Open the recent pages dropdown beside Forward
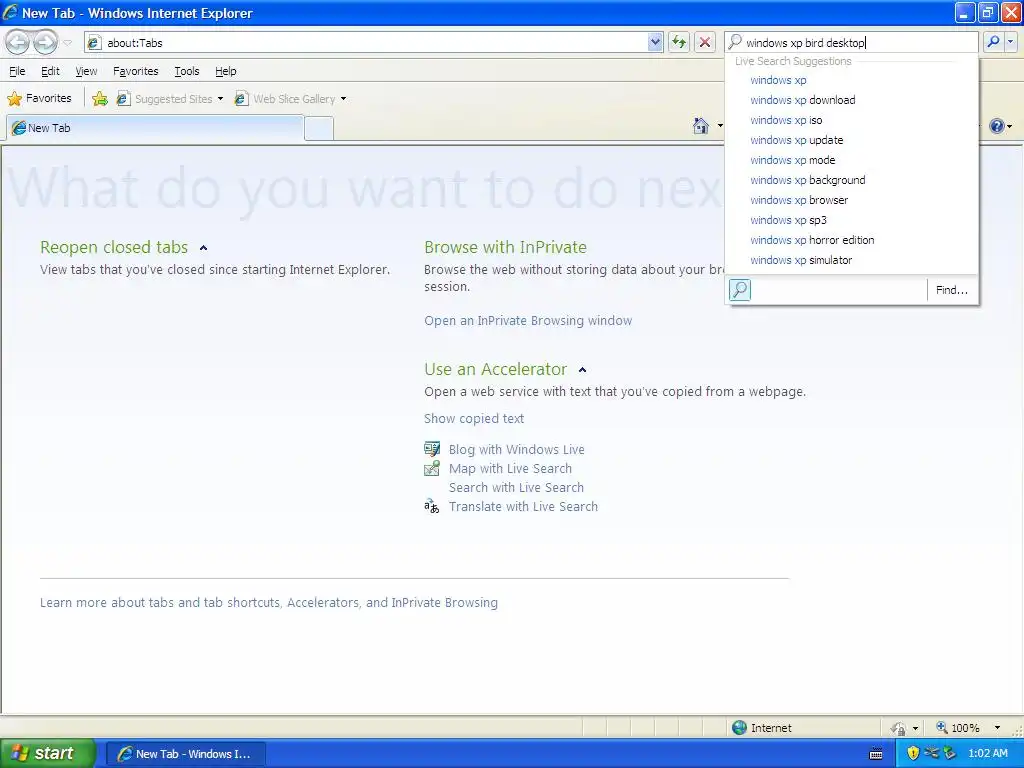Screen dimensions: 1024x768 (x=67, y=43)
